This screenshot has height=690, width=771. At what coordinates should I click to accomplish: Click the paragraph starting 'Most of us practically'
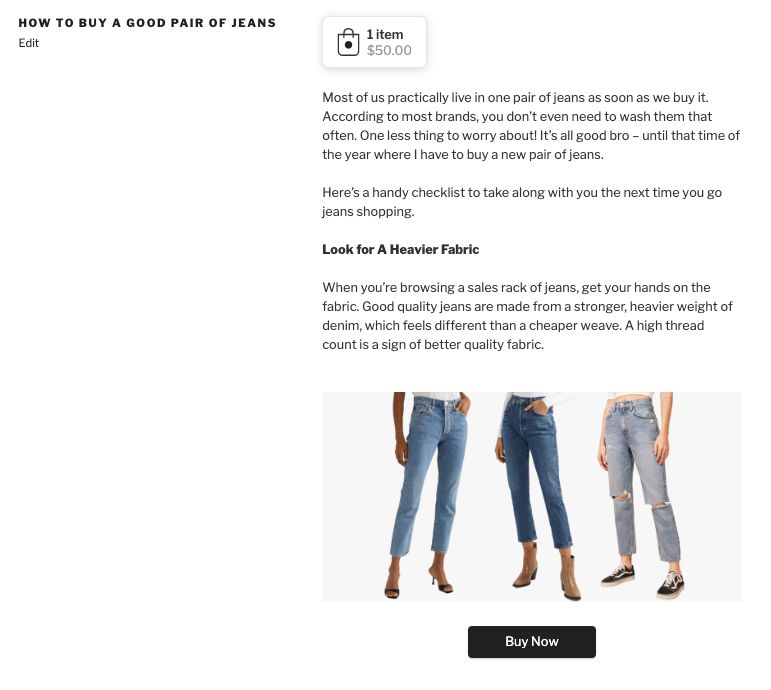point(531,126)
